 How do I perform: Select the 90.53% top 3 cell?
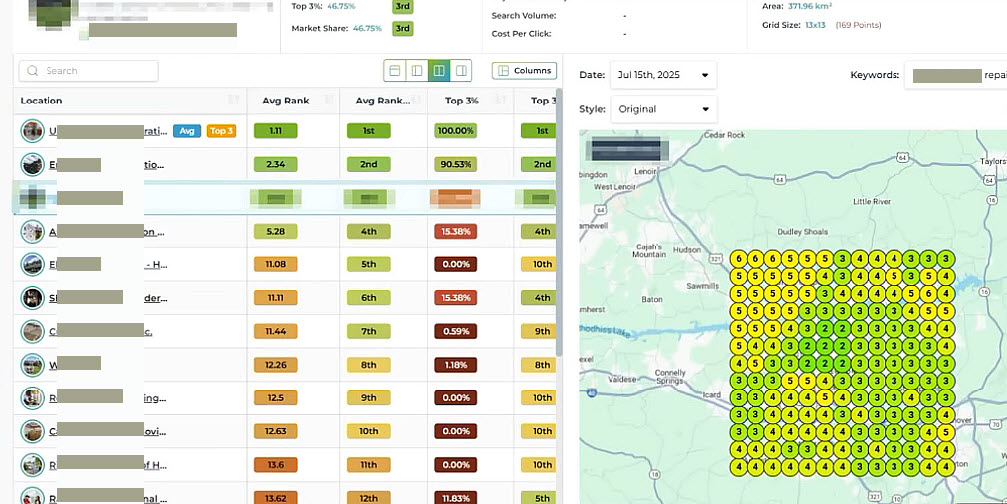point(455,164)
